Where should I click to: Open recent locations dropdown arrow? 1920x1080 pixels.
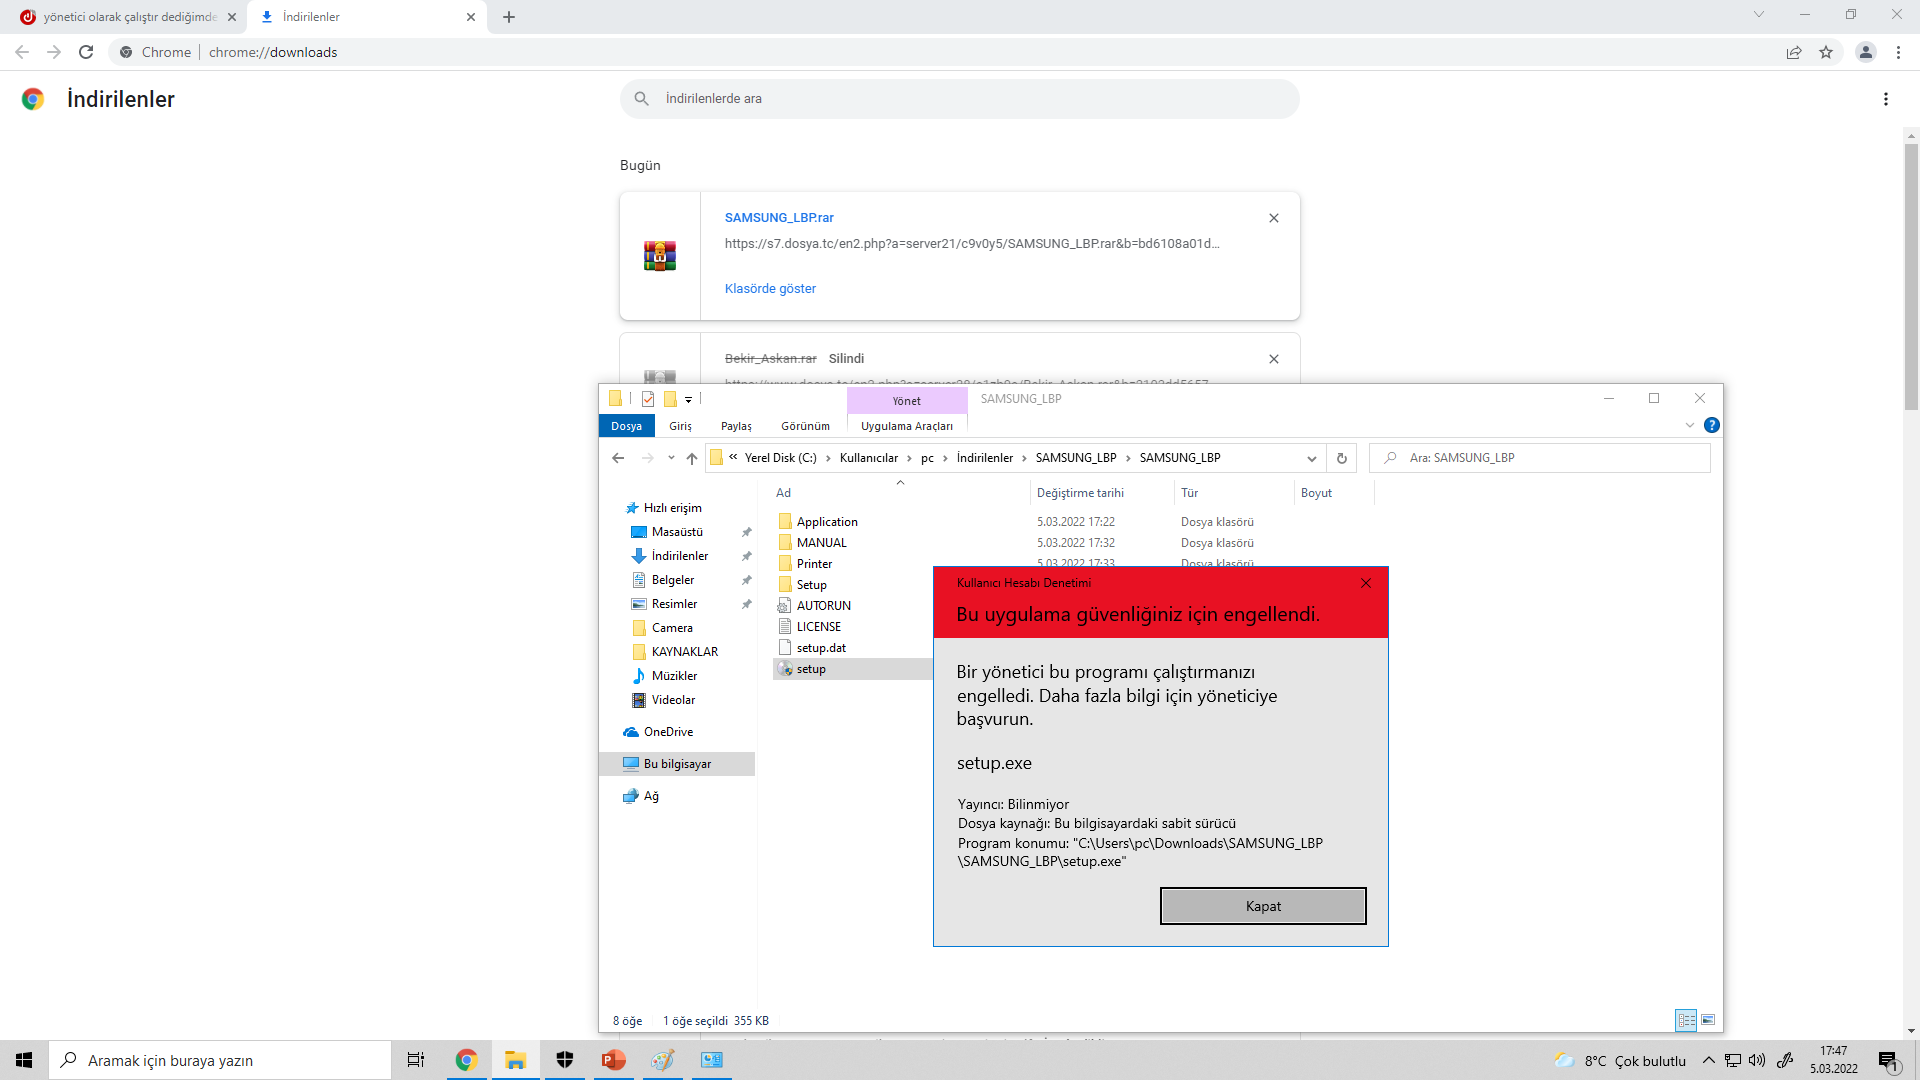671,458
